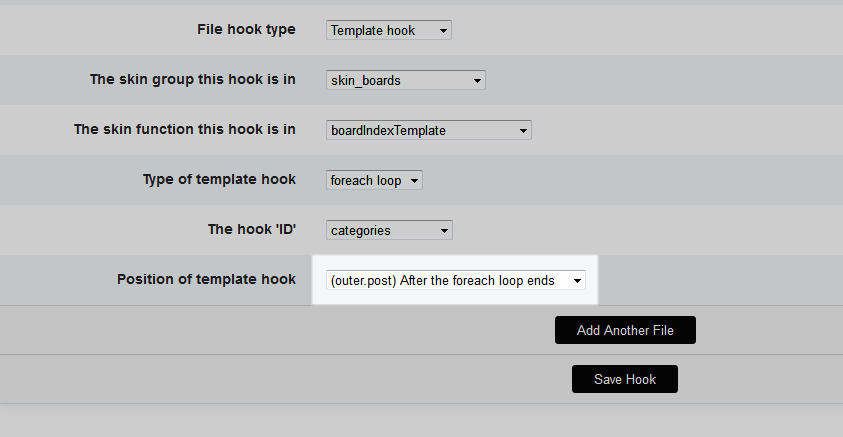Click the arrow on the categories select
Viewport: 843px width, 437px height.
pos(443,231)
